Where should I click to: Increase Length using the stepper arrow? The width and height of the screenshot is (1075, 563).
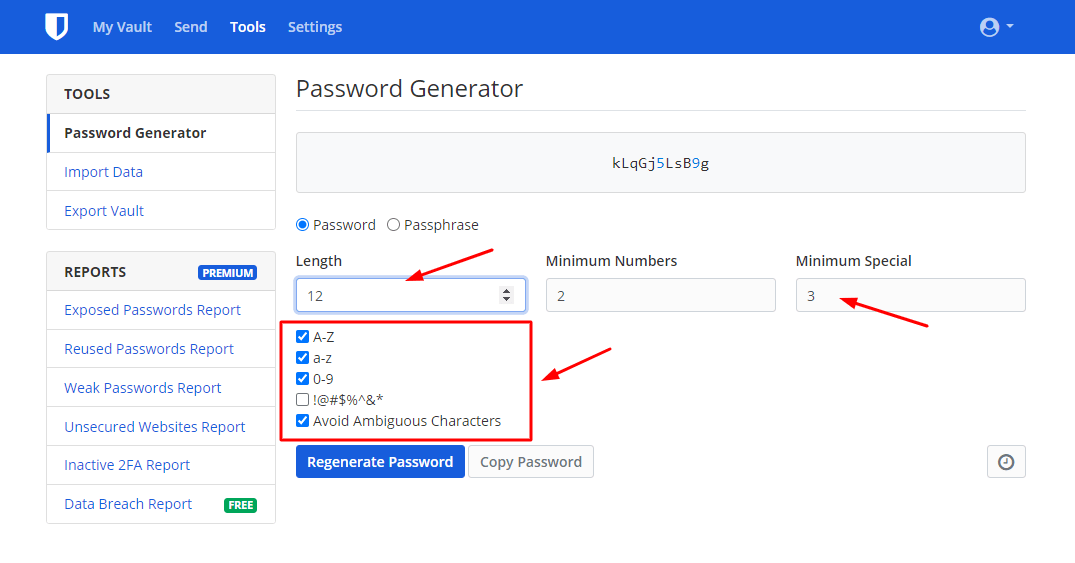(x=506, y=290)
